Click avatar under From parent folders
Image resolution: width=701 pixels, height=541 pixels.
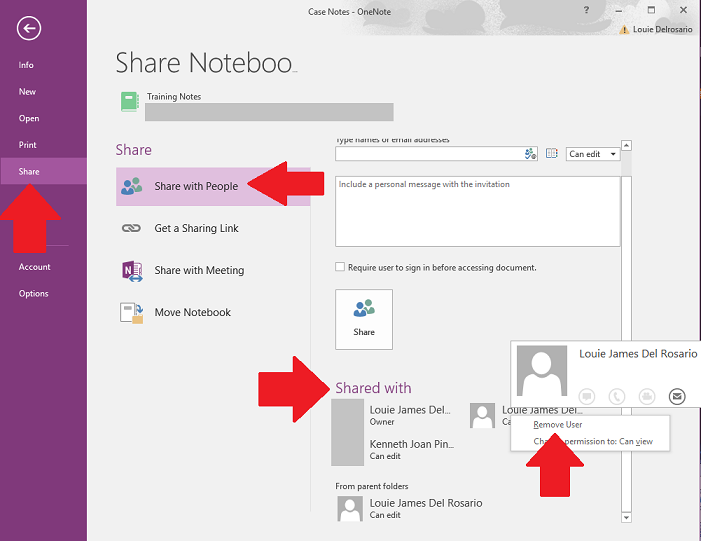(350, 509)
